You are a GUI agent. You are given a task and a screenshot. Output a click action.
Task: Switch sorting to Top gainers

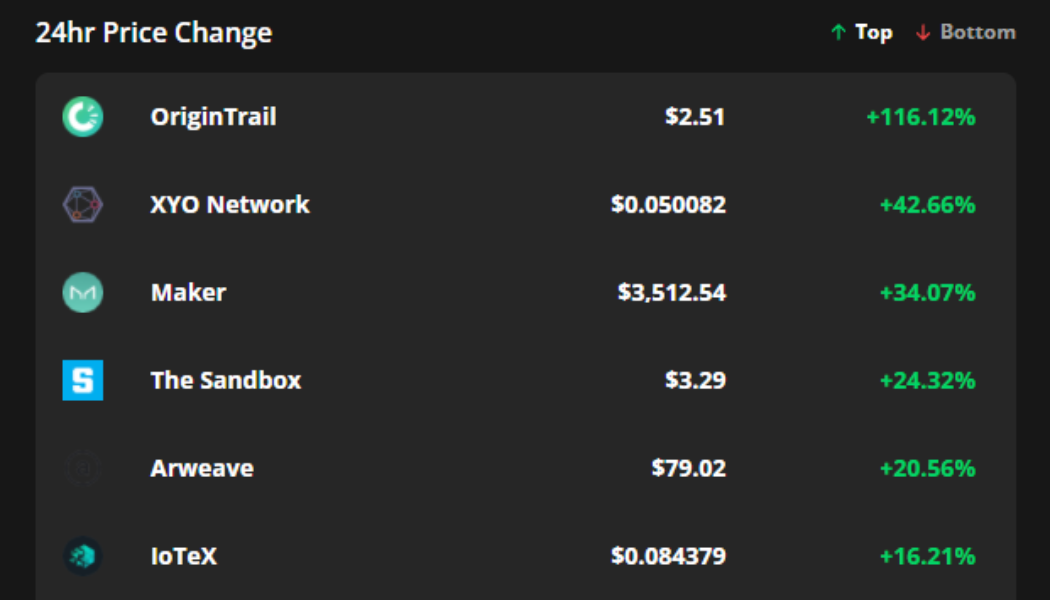pyautogui.click(x=872, y=32)
